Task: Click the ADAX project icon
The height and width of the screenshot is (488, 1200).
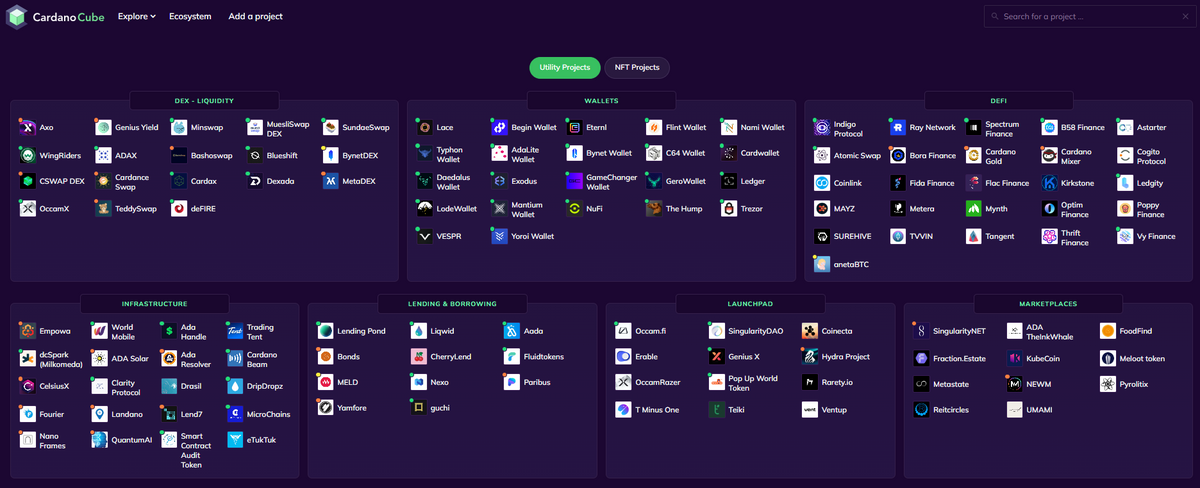Action: [103, 155]
